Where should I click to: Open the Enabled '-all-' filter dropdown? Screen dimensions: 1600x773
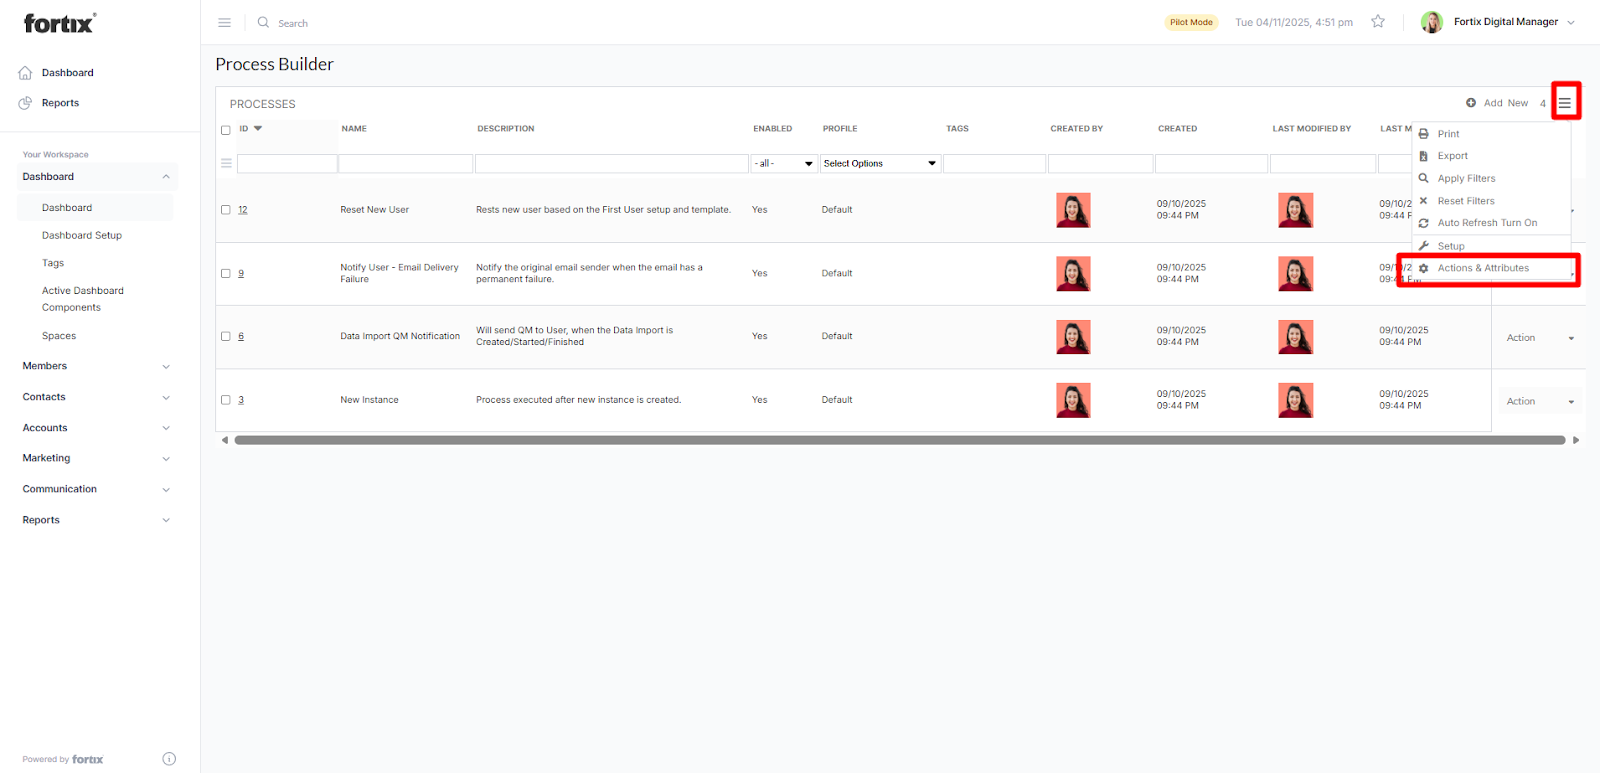point(784,164)
